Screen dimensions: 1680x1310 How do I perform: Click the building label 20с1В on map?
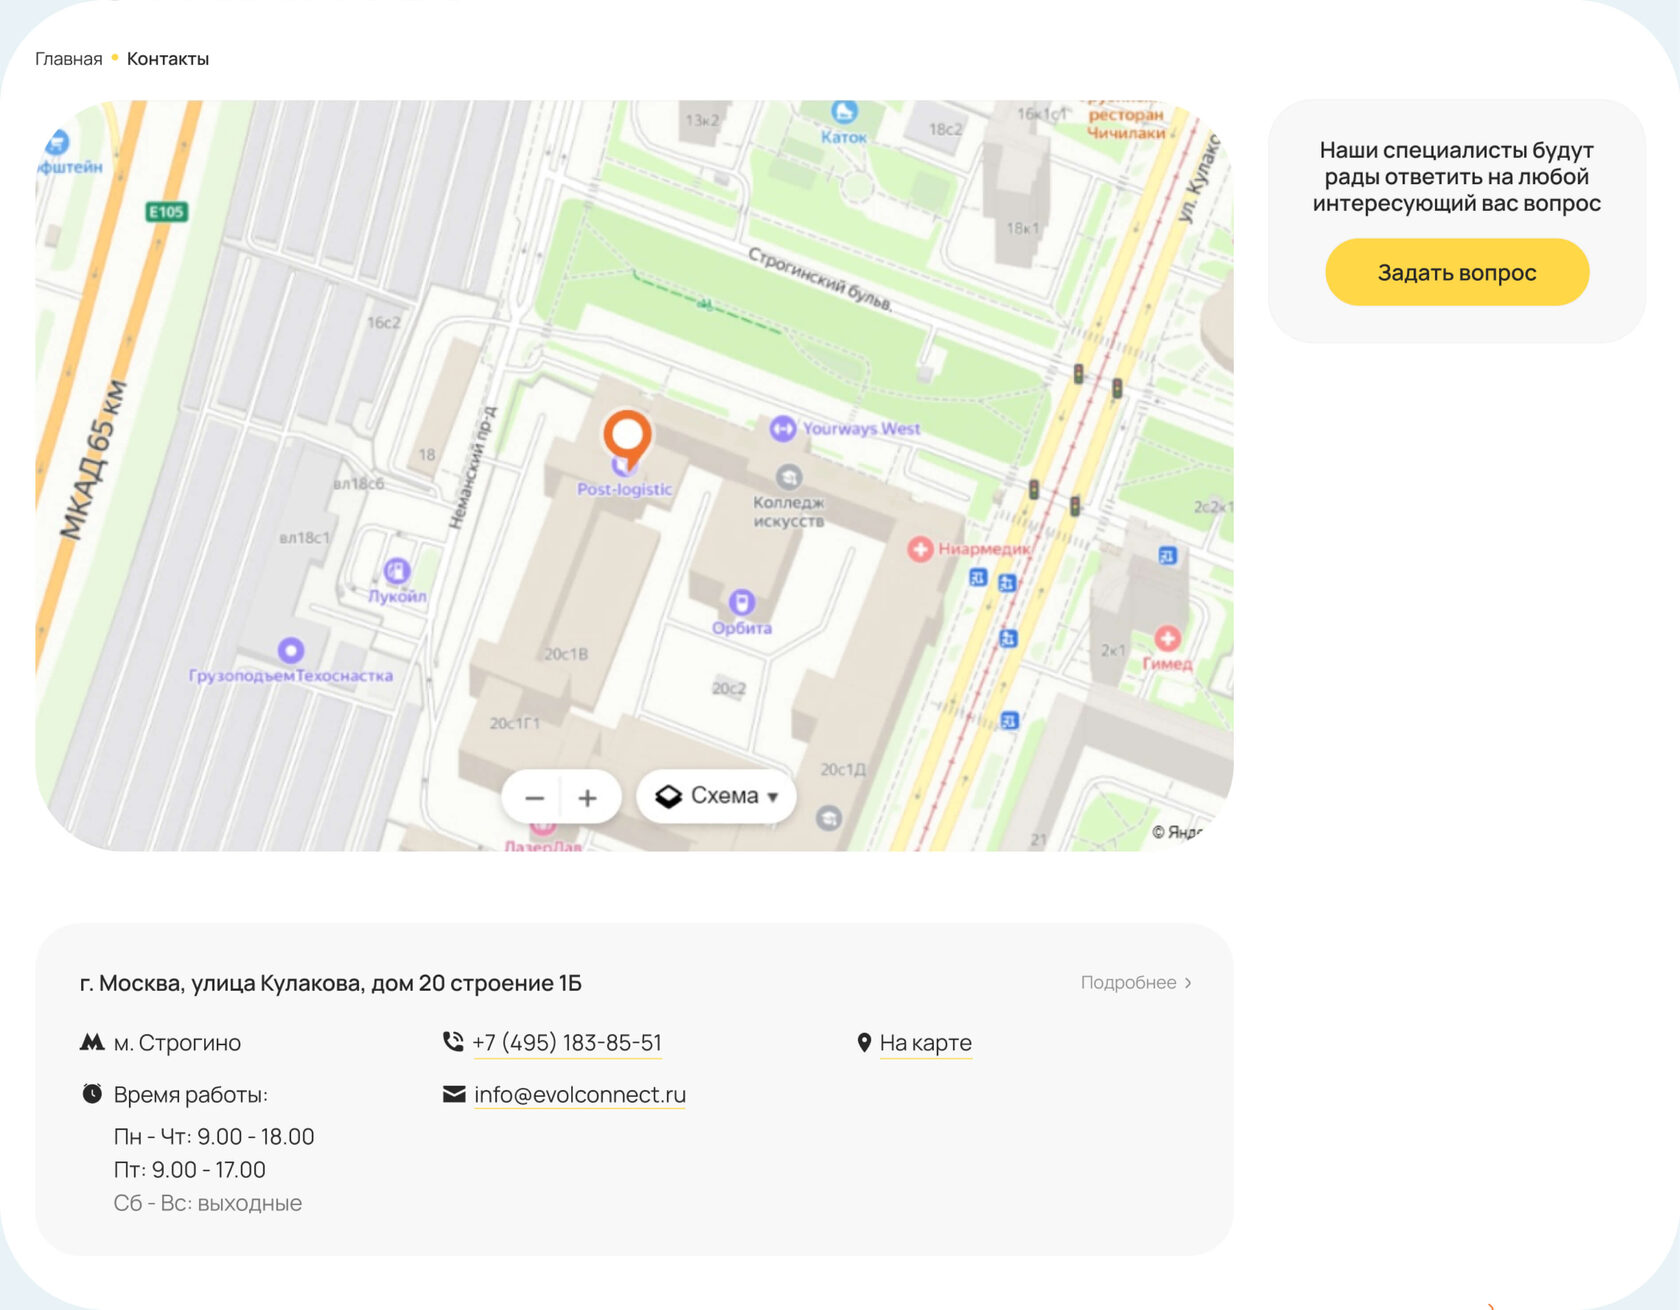point(566,654)
